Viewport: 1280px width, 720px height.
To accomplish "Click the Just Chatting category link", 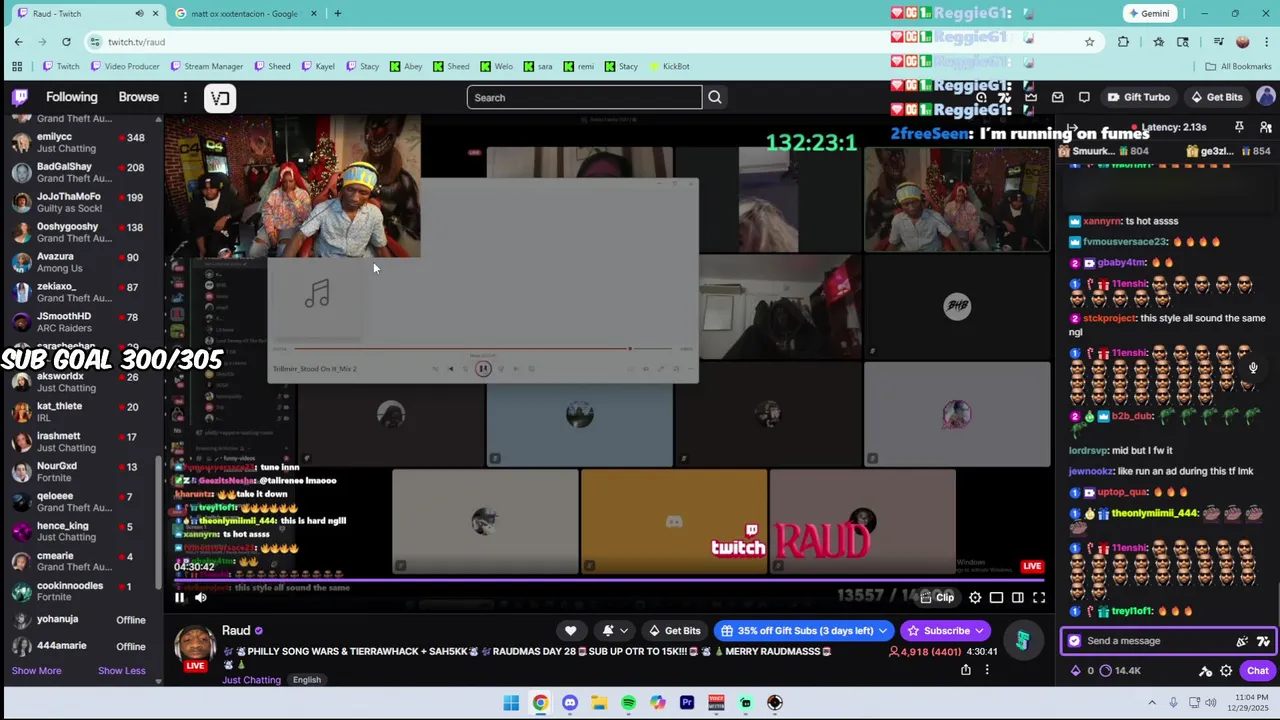I will click(x=252, y=680).
